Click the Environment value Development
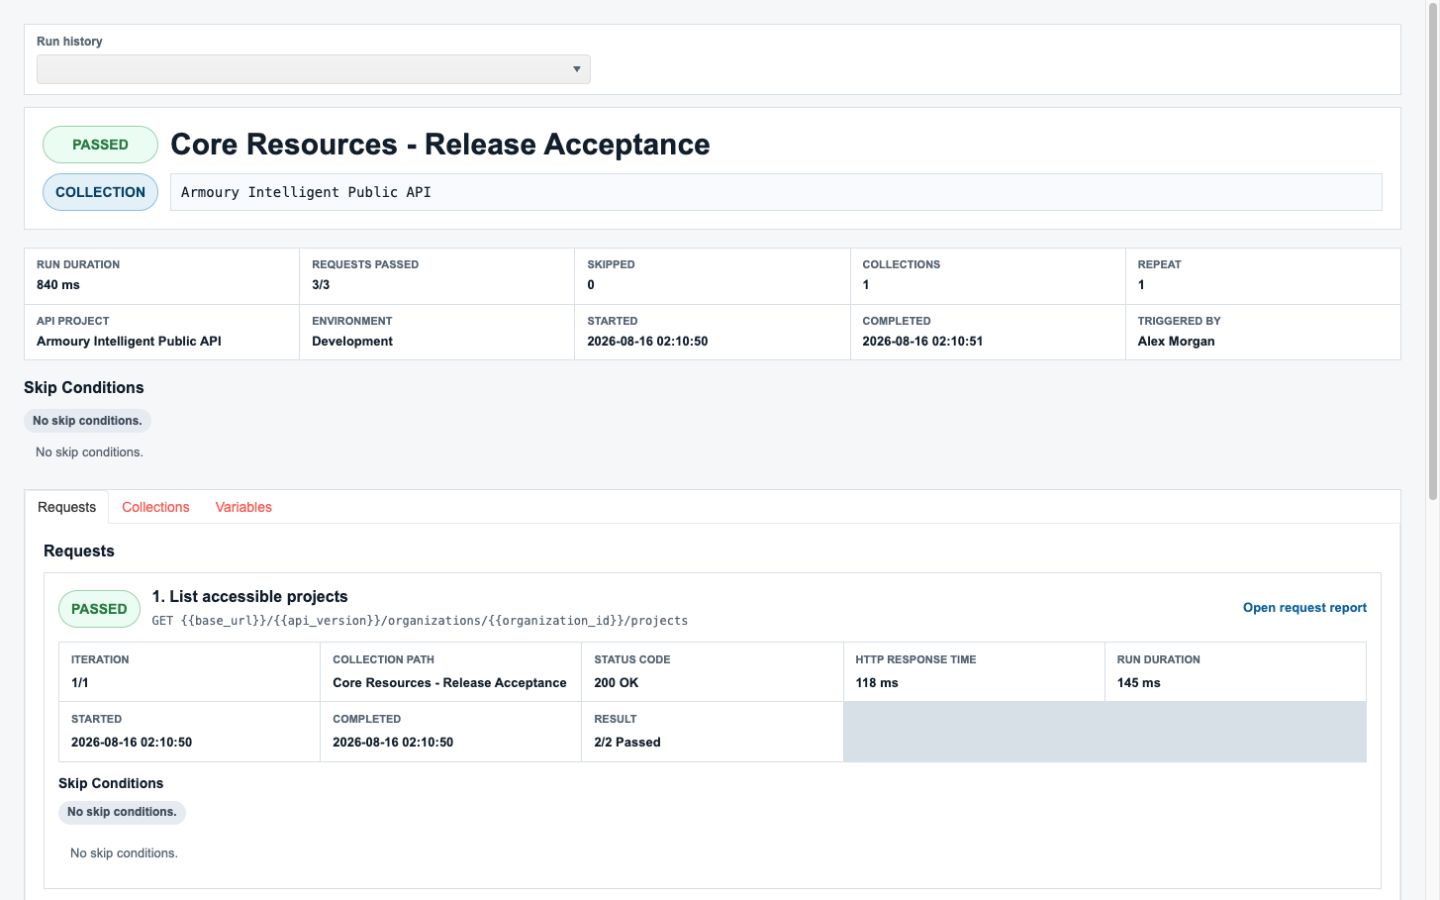Viewport: 1440px width, 900px height. [x=352, y=341]
